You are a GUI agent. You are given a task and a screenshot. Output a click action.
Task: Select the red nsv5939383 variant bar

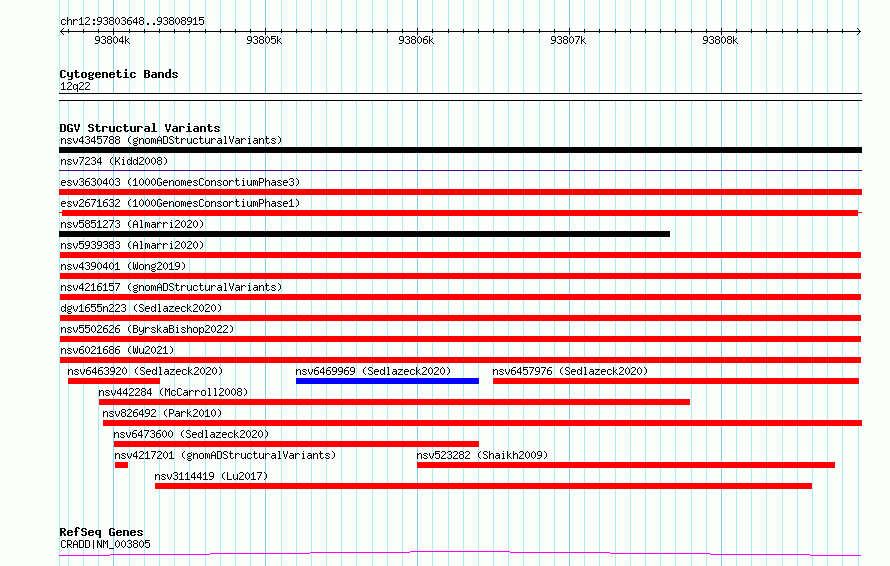pyautogui.click(x=460, y=255)
